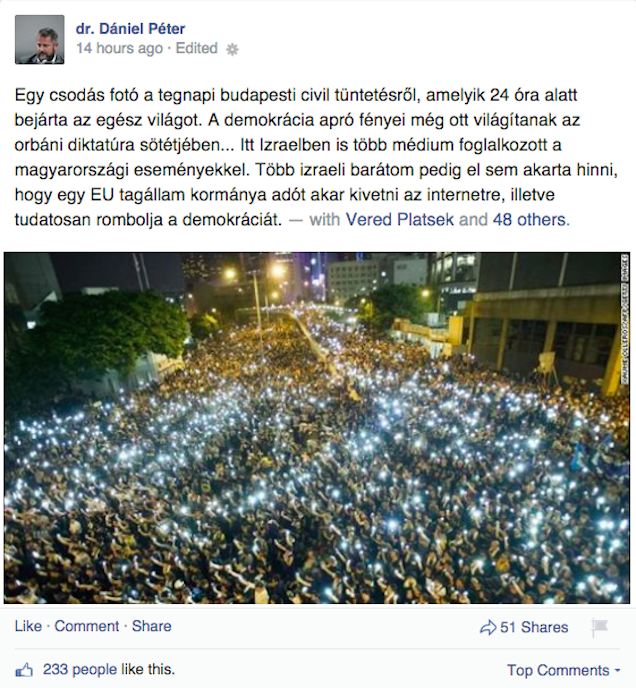Open the crowd protest photo
Screen dimensions: 636x688
coord(317,428)
